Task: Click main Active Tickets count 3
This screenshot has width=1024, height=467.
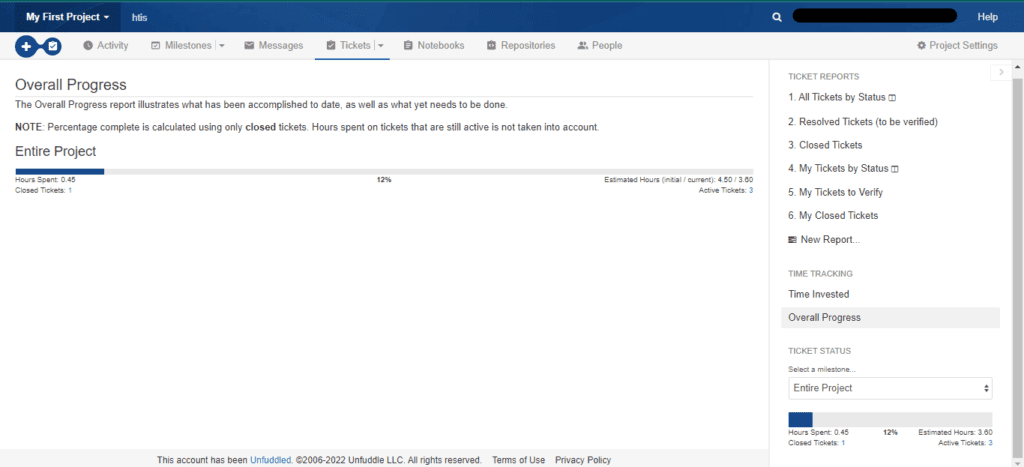Action: (x=751, y=191)
